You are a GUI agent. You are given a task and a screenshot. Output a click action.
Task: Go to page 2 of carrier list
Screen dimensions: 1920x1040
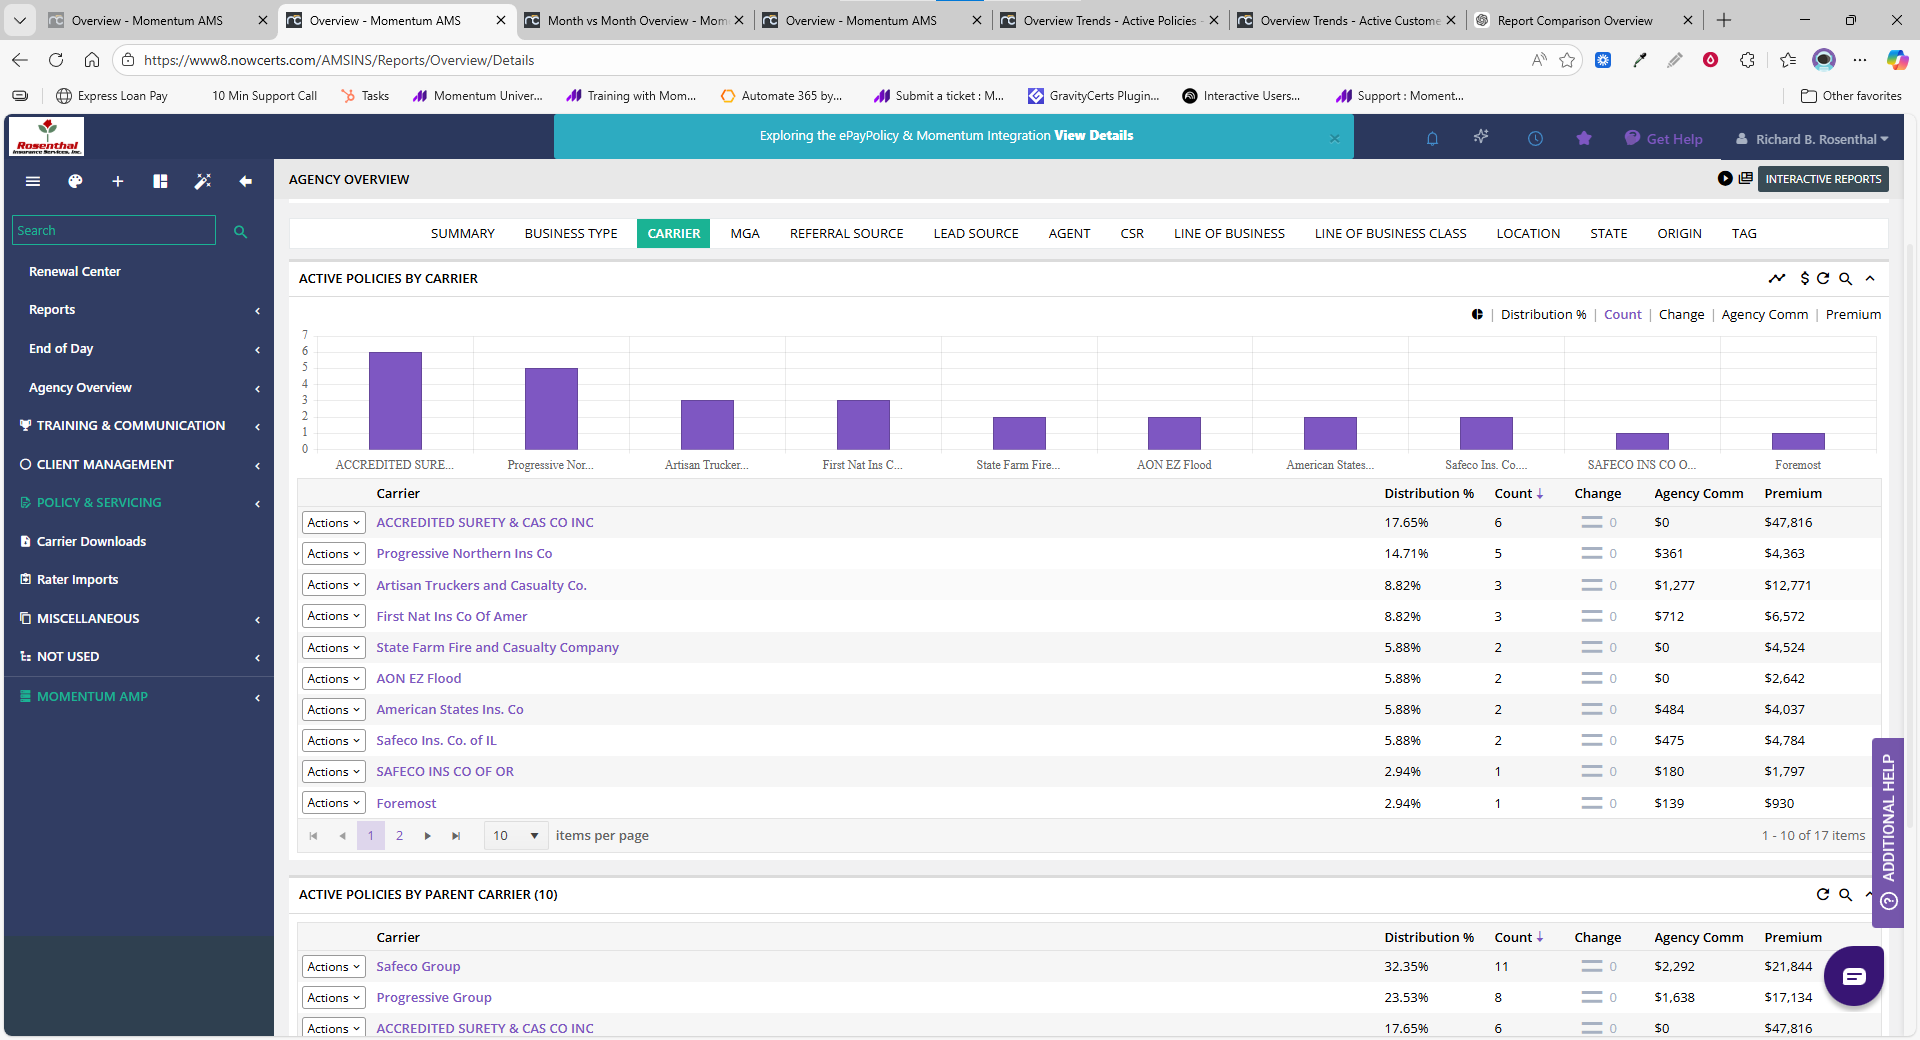pyautogui.click(x=399, y=836)
